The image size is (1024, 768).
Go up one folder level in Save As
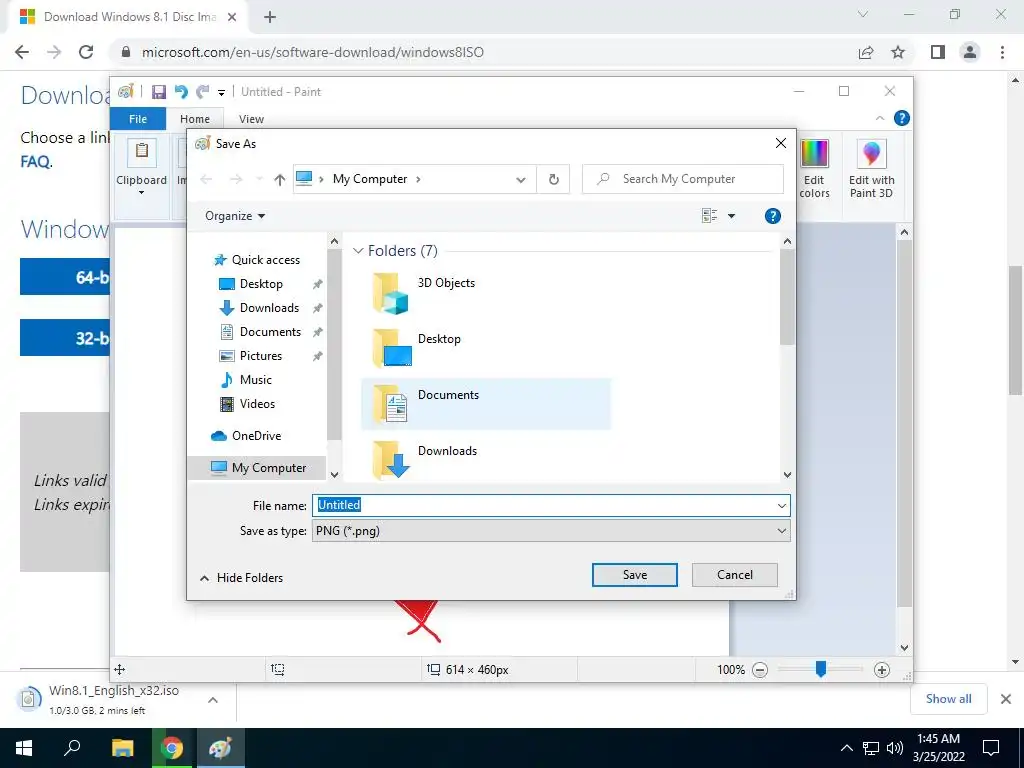point(280,180)
